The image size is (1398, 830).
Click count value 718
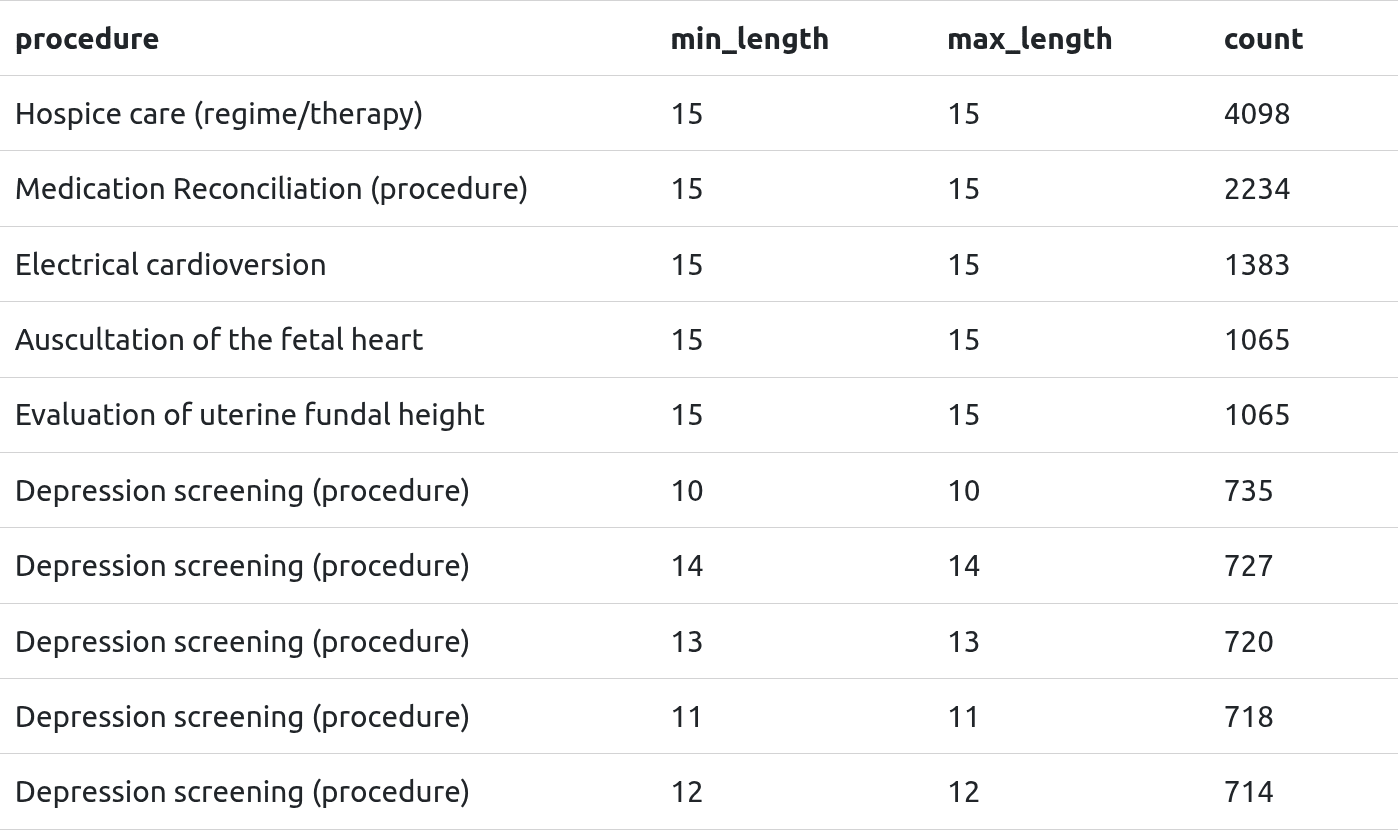point(1248,717)
